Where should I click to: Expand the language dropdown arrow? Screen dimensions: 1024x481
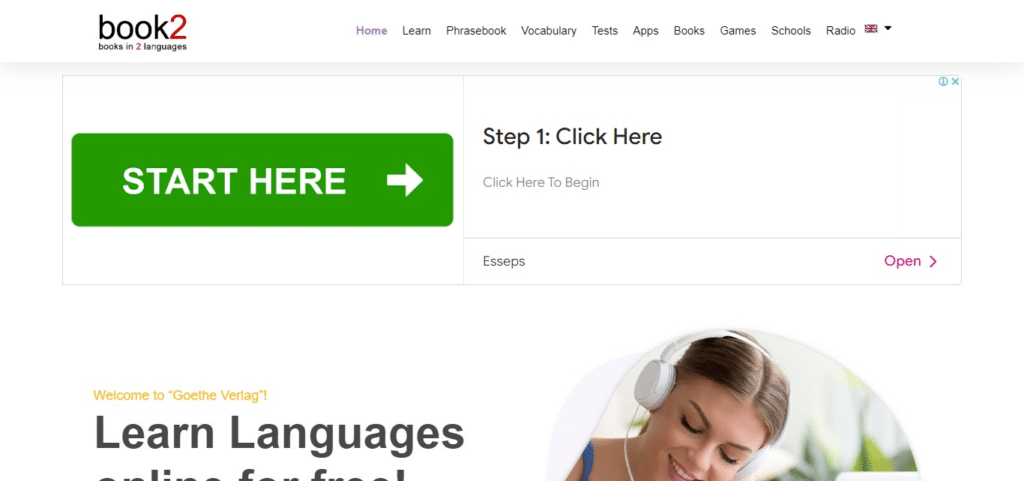[x=888, y=29]
